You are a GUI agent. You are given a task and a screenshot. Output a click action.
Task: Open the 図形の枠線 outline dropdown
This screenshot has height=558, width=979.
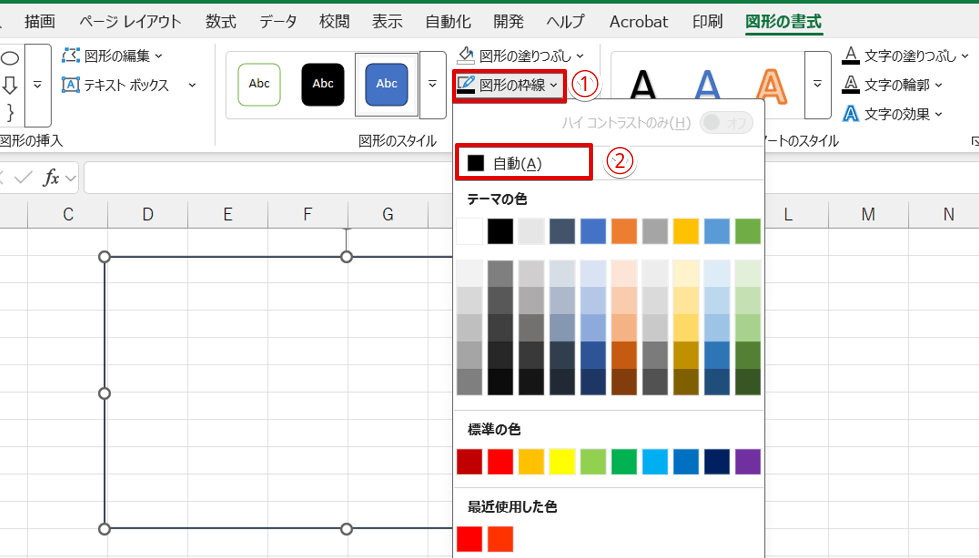[x=509, y=85]
